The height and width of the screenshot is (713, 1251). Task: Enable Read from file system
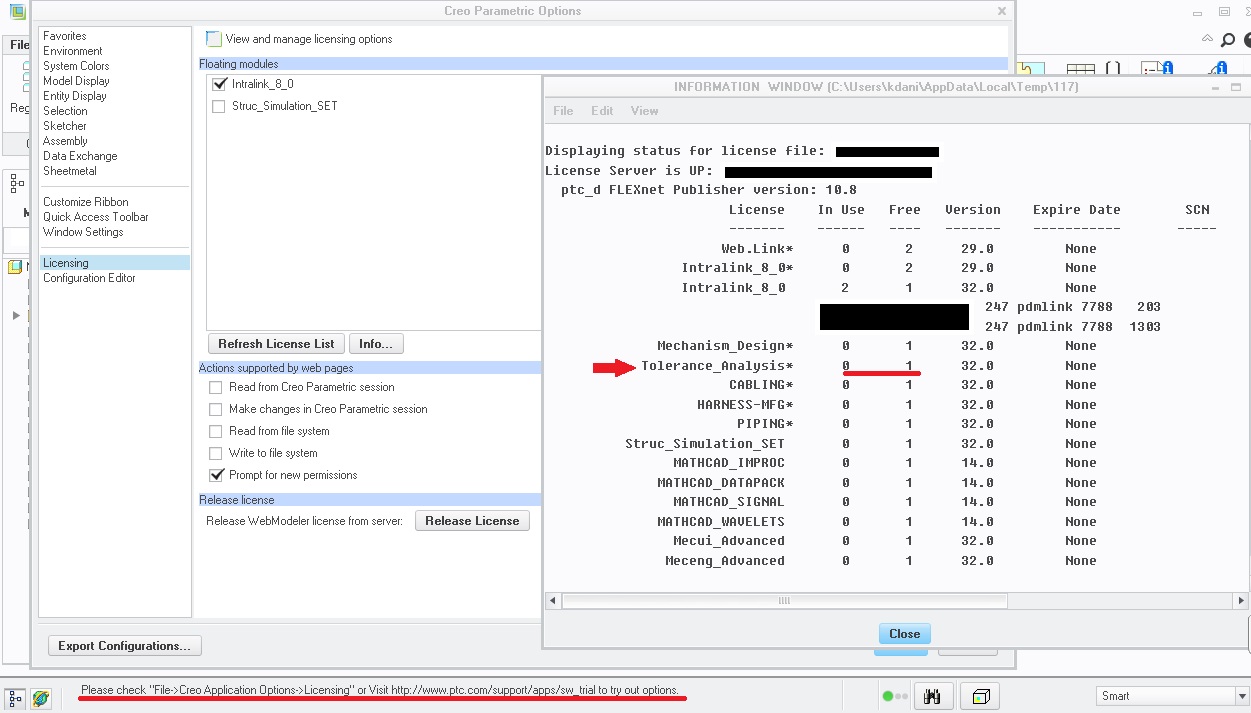pos(216,431)
